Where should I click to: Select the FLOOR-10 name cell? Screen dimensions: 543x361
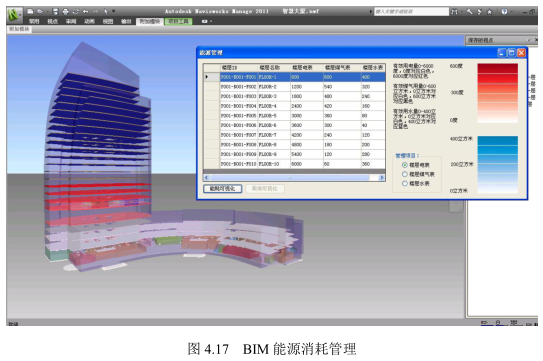tap(274, 164)
